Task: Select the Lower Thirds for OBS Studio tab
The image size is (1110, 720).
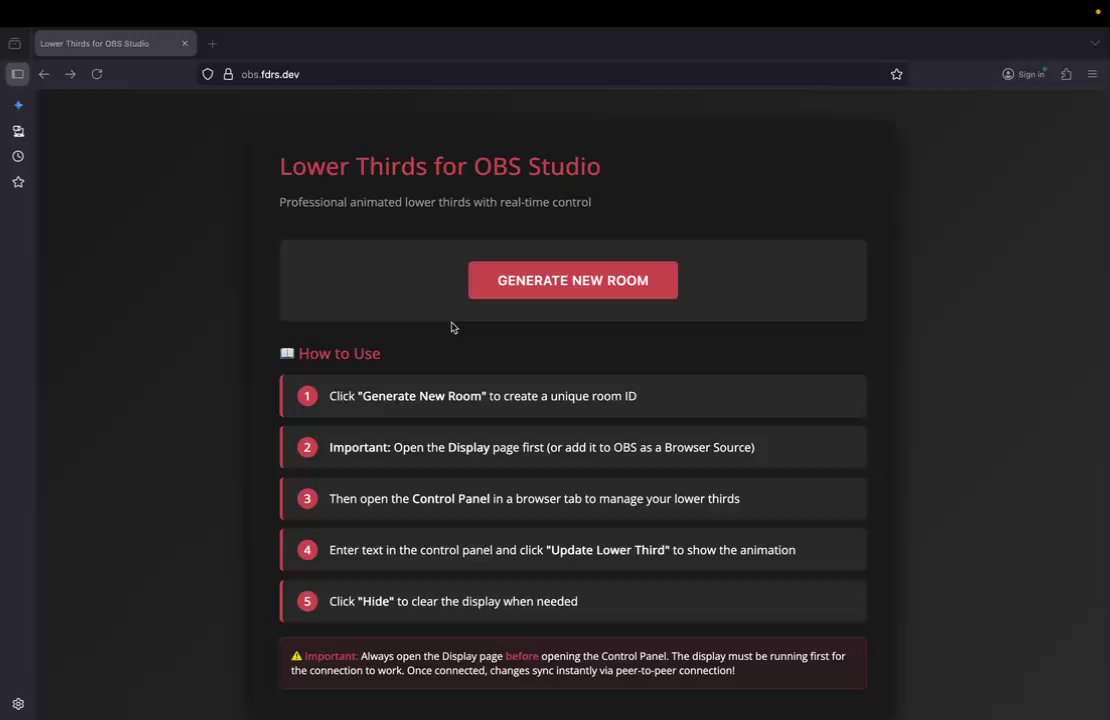Action: pos(115,44)
